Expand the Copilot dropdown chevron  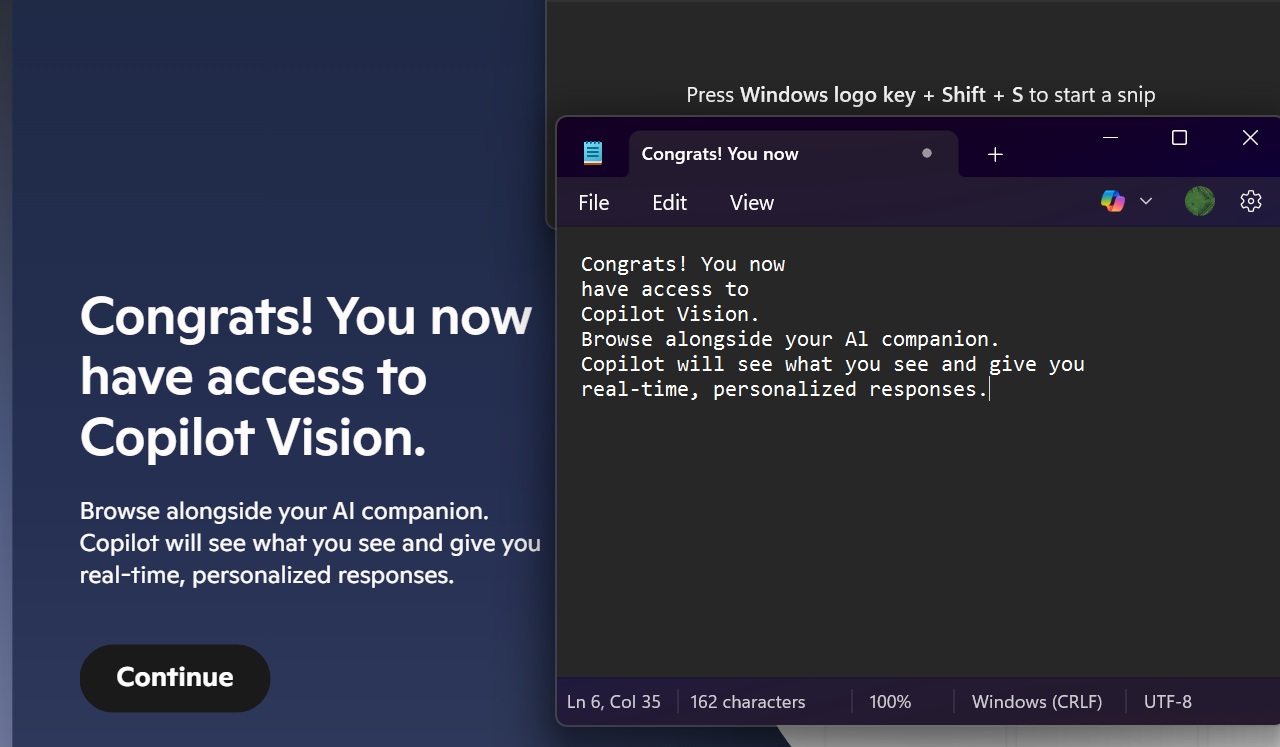[1146, 201]
